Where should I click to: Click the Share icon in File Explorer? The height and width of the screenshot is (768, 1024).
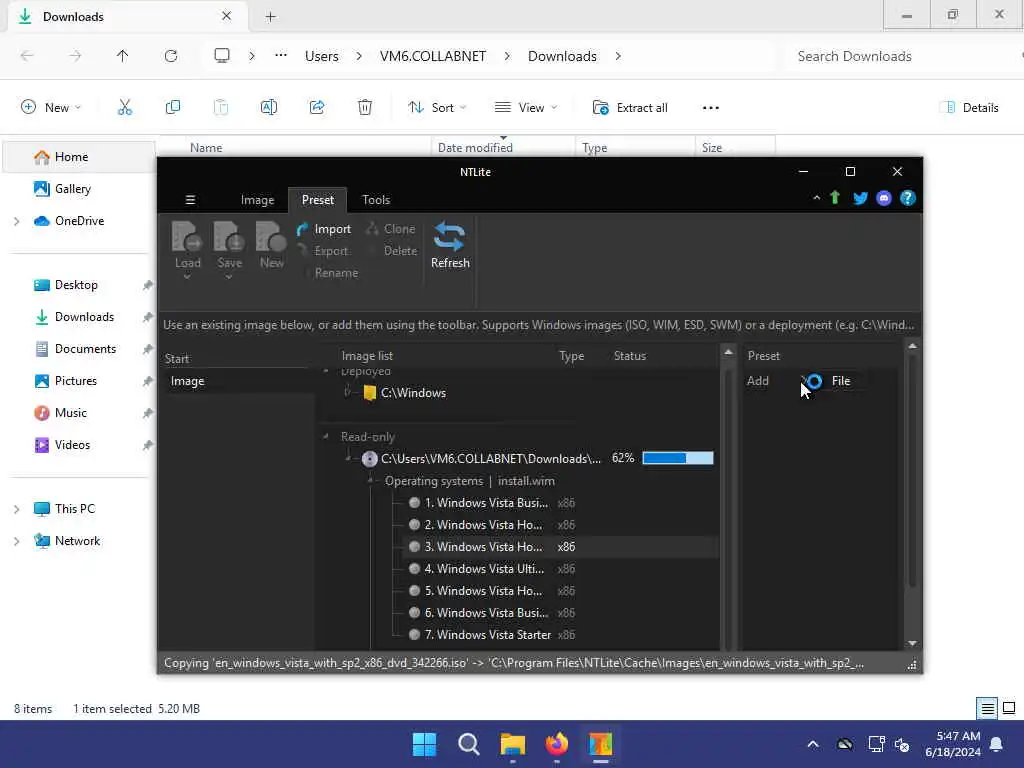coord(317,108)
